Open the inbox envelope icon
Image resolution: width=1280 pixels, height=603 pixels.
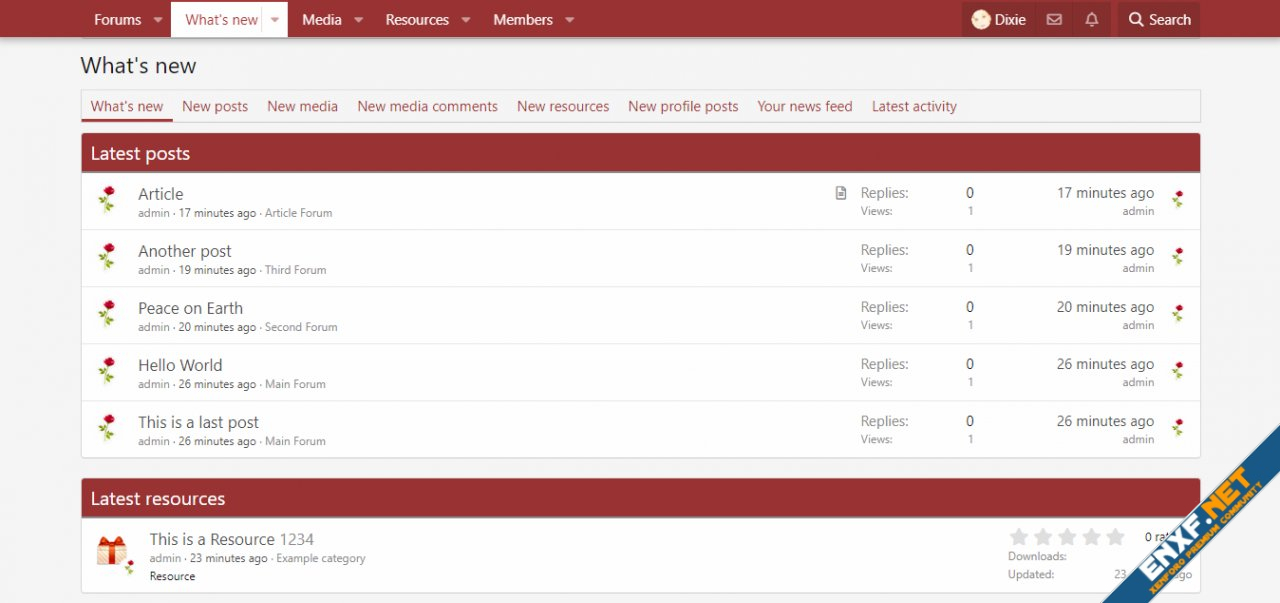(x=1054, y=20)
